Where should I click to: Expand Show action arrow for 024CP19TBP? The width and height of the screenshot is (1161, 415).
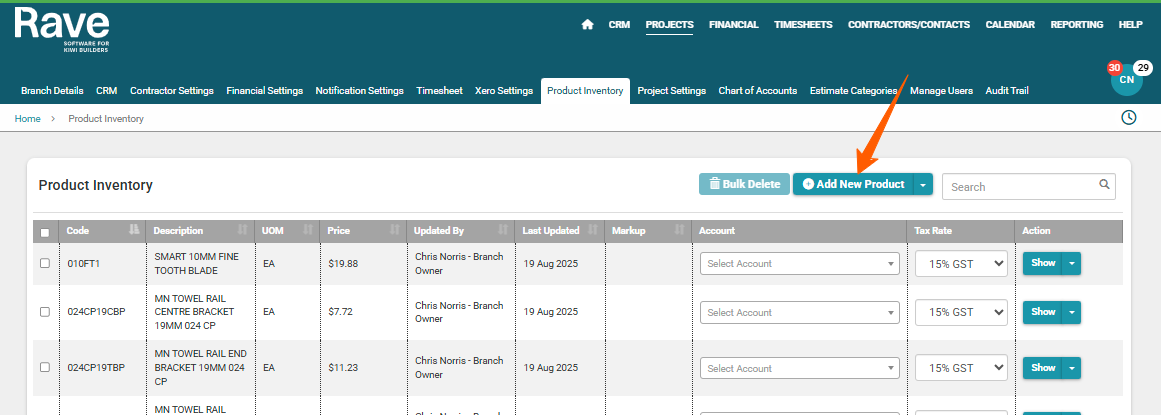tap(1071, 368)
